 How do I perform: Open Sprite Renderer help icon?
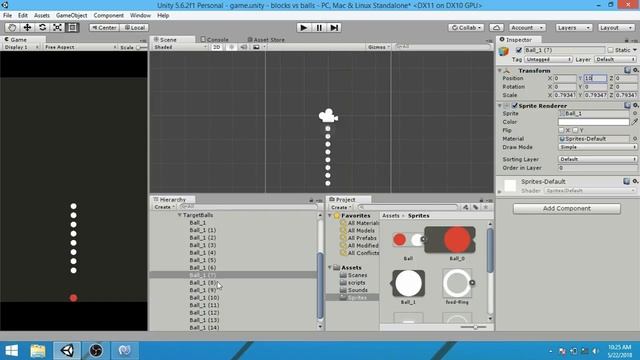pos(627,105)
